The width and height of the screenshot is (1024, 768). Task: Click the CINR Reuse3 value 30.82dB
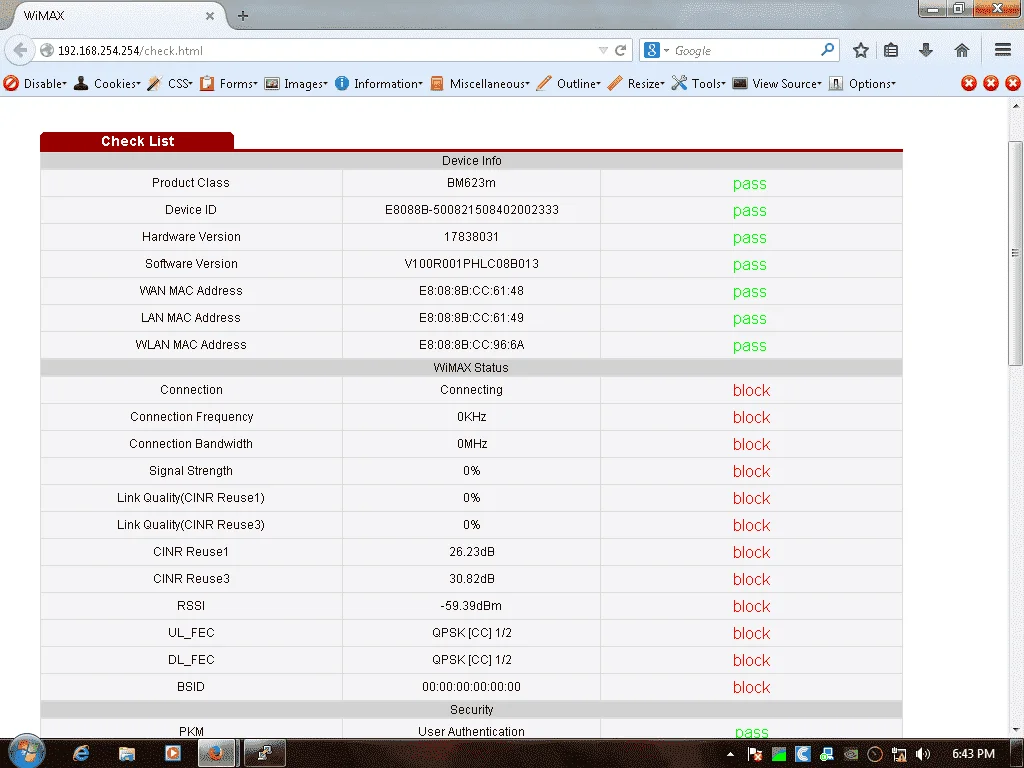[x=472, y=579]
